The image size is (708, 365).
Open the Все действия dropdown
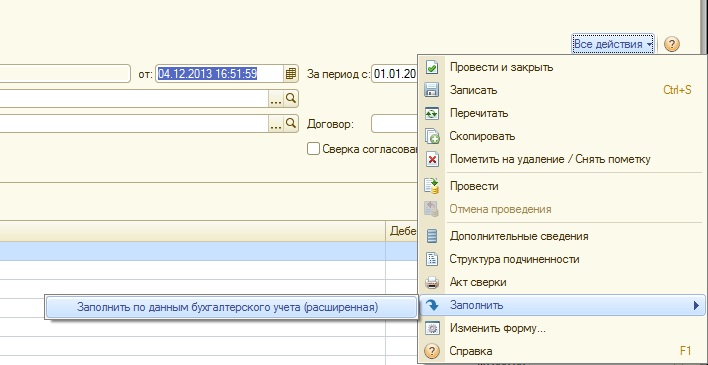pyautogui.click(x=613, y=44)
